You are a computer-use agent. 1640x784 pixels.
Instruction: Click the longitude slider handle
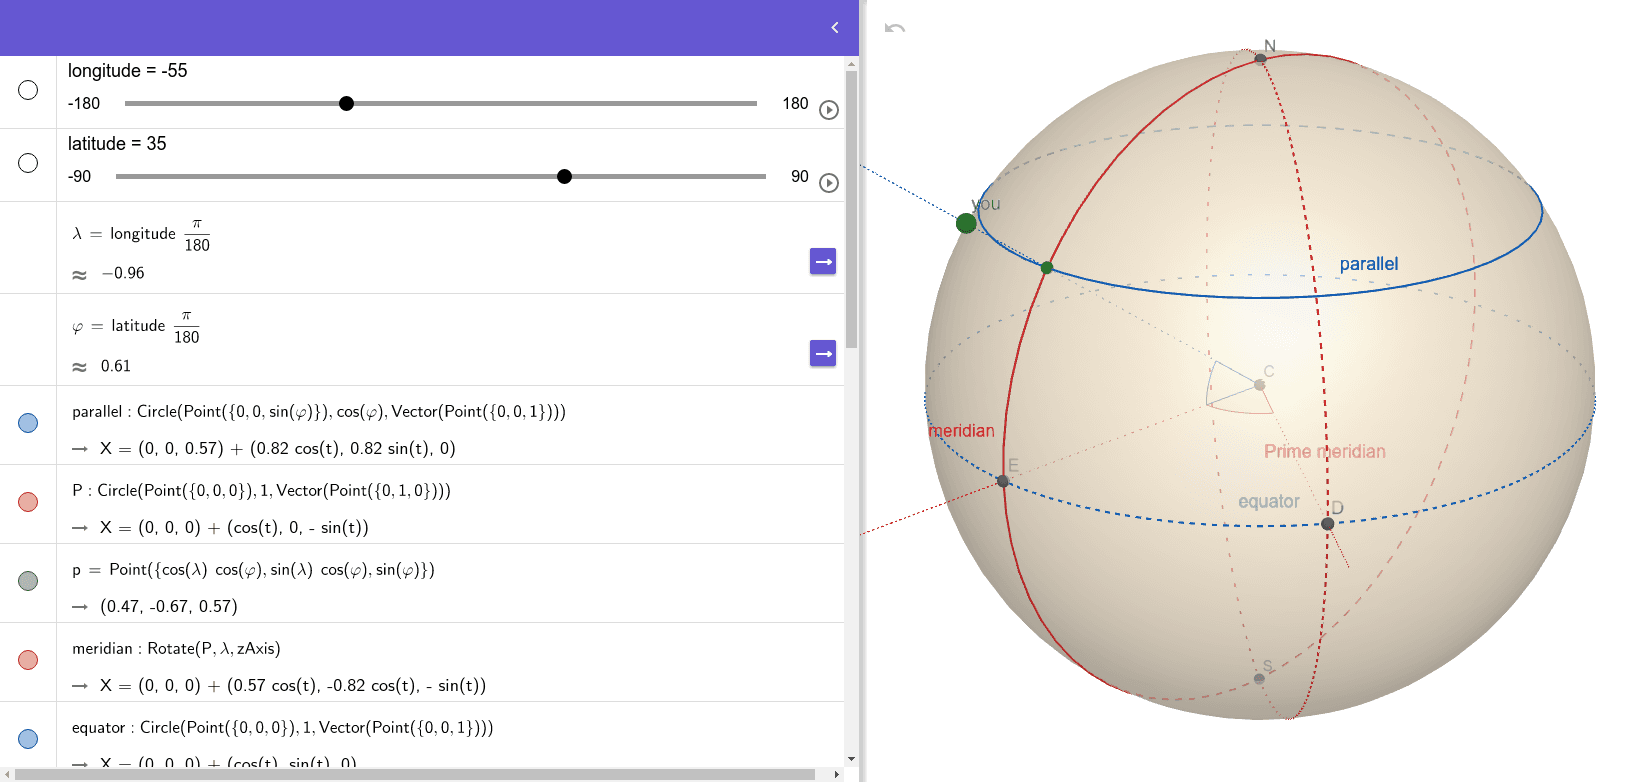346,104
